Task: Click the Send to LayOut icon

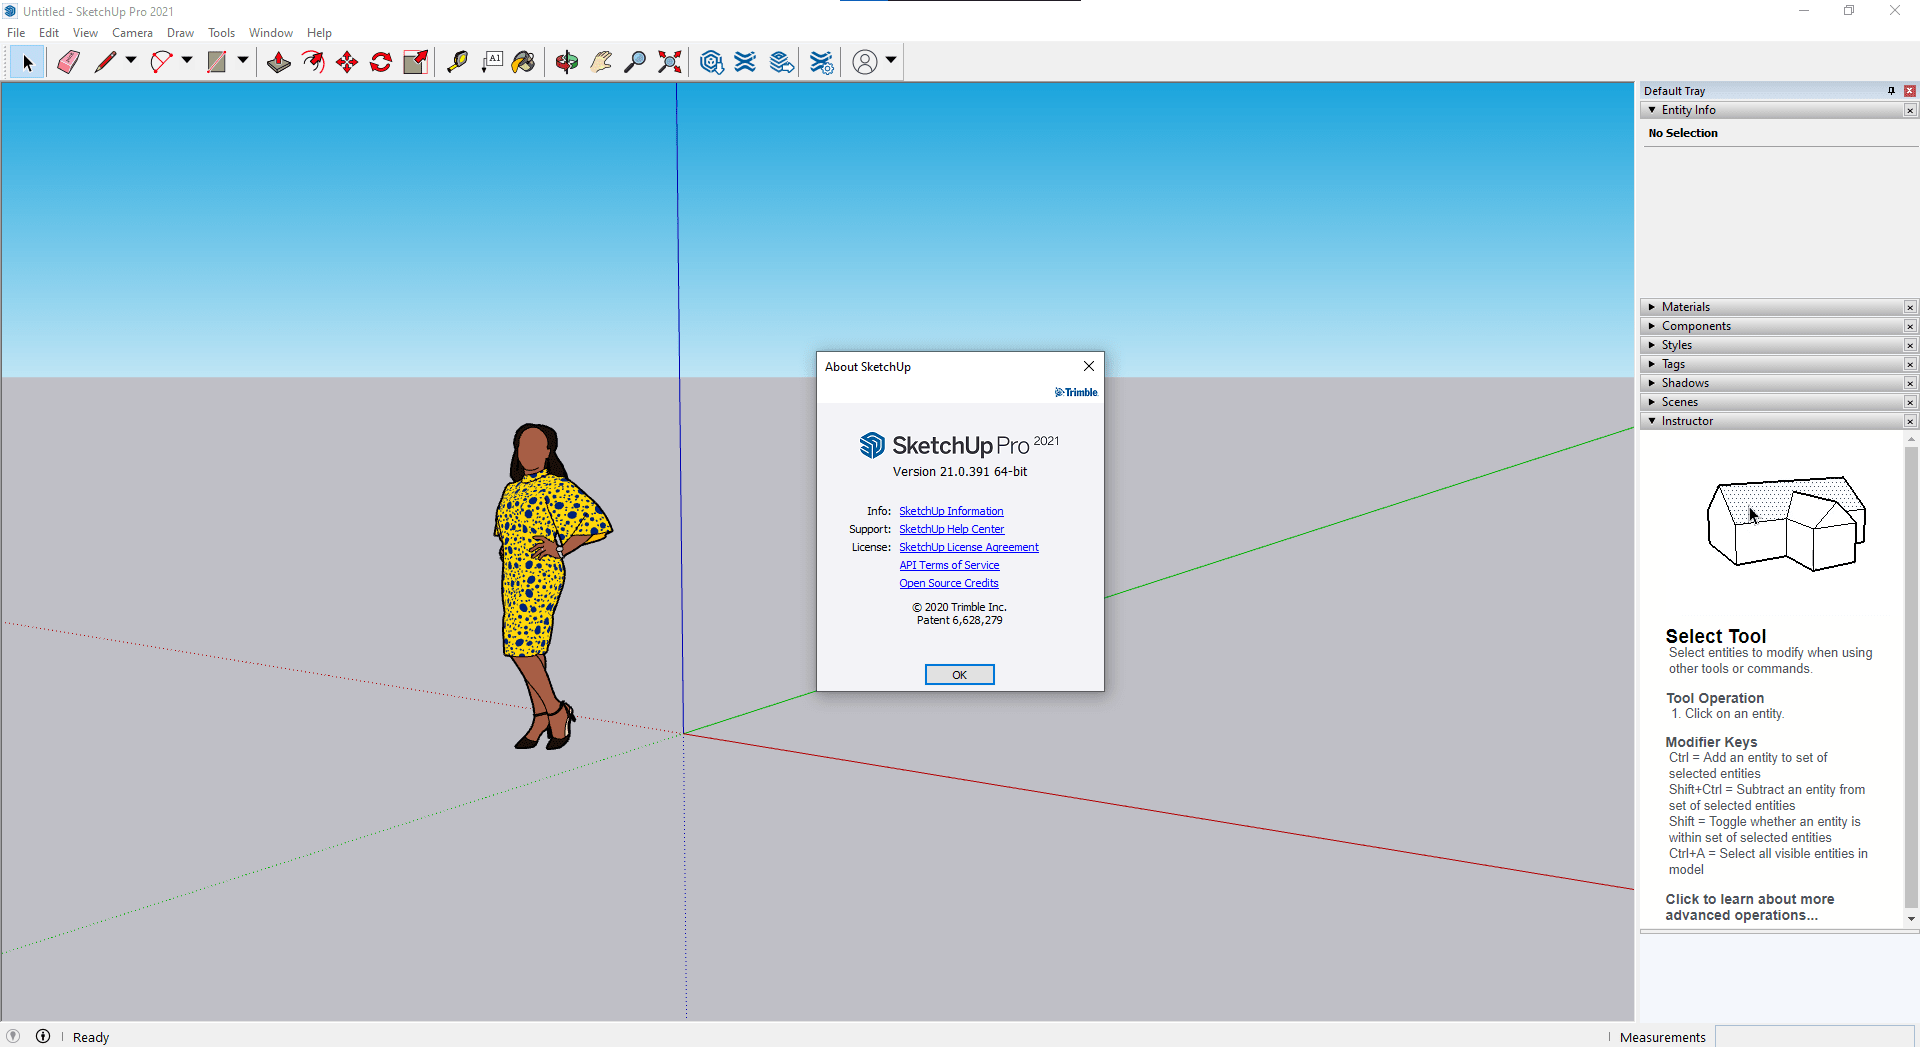Action: pos(781,62)
